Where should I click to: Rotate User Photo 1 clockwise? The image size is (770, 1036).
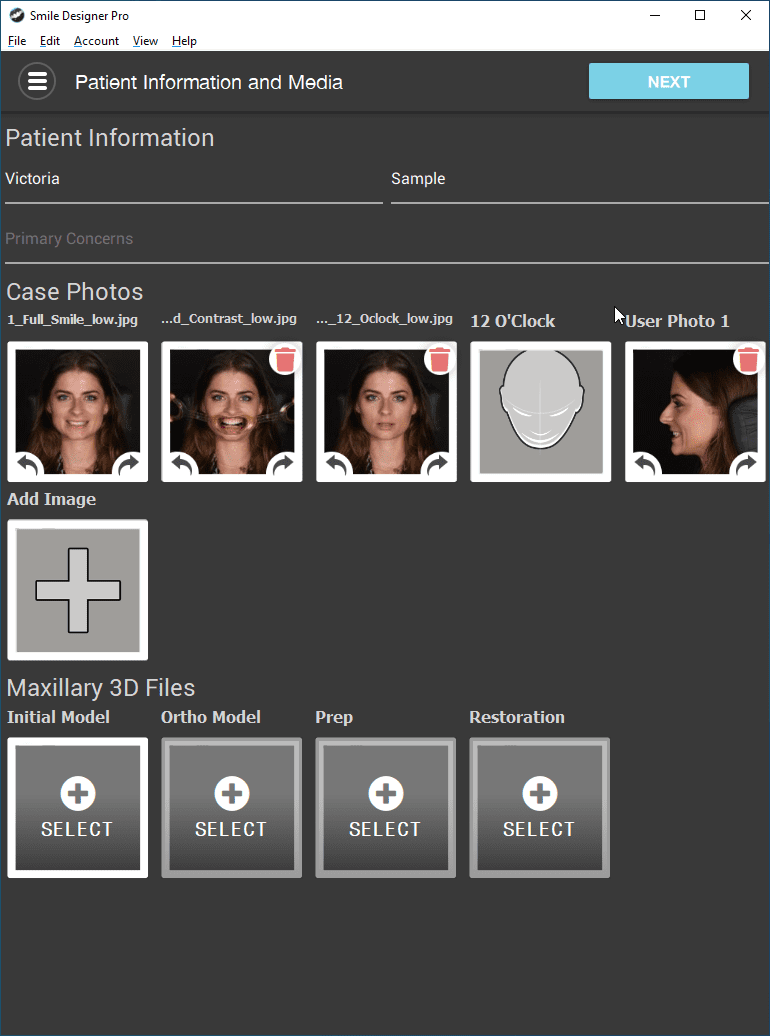point(747,465)
